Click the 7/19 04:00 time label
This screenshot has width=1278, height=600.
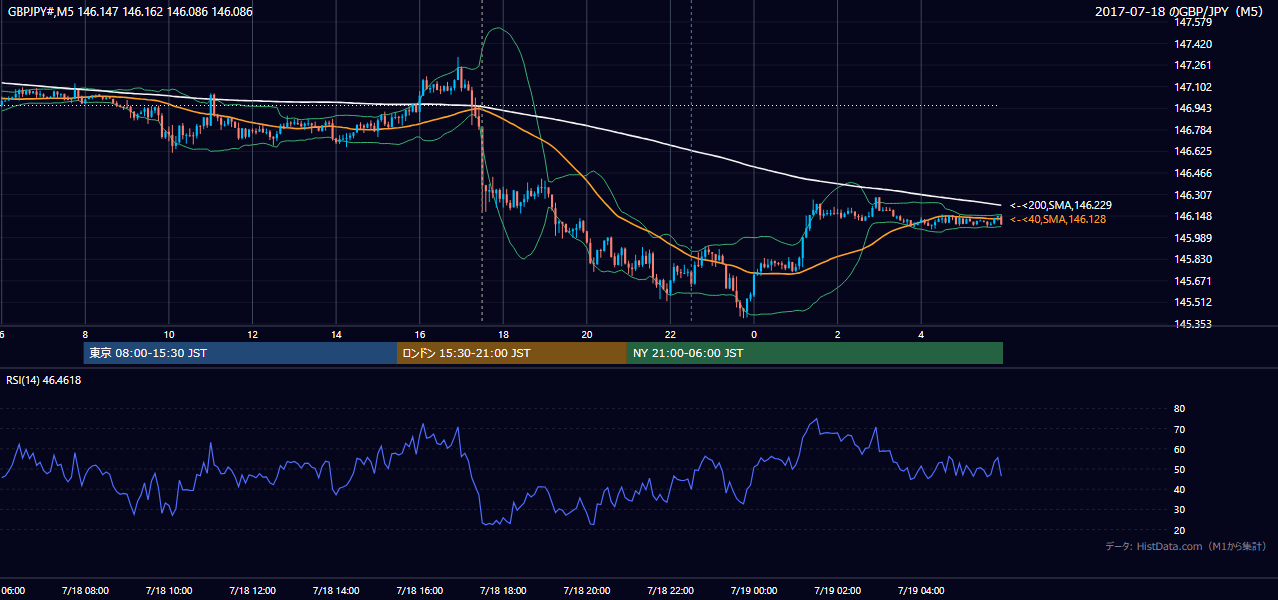click(x=922, y=590)
